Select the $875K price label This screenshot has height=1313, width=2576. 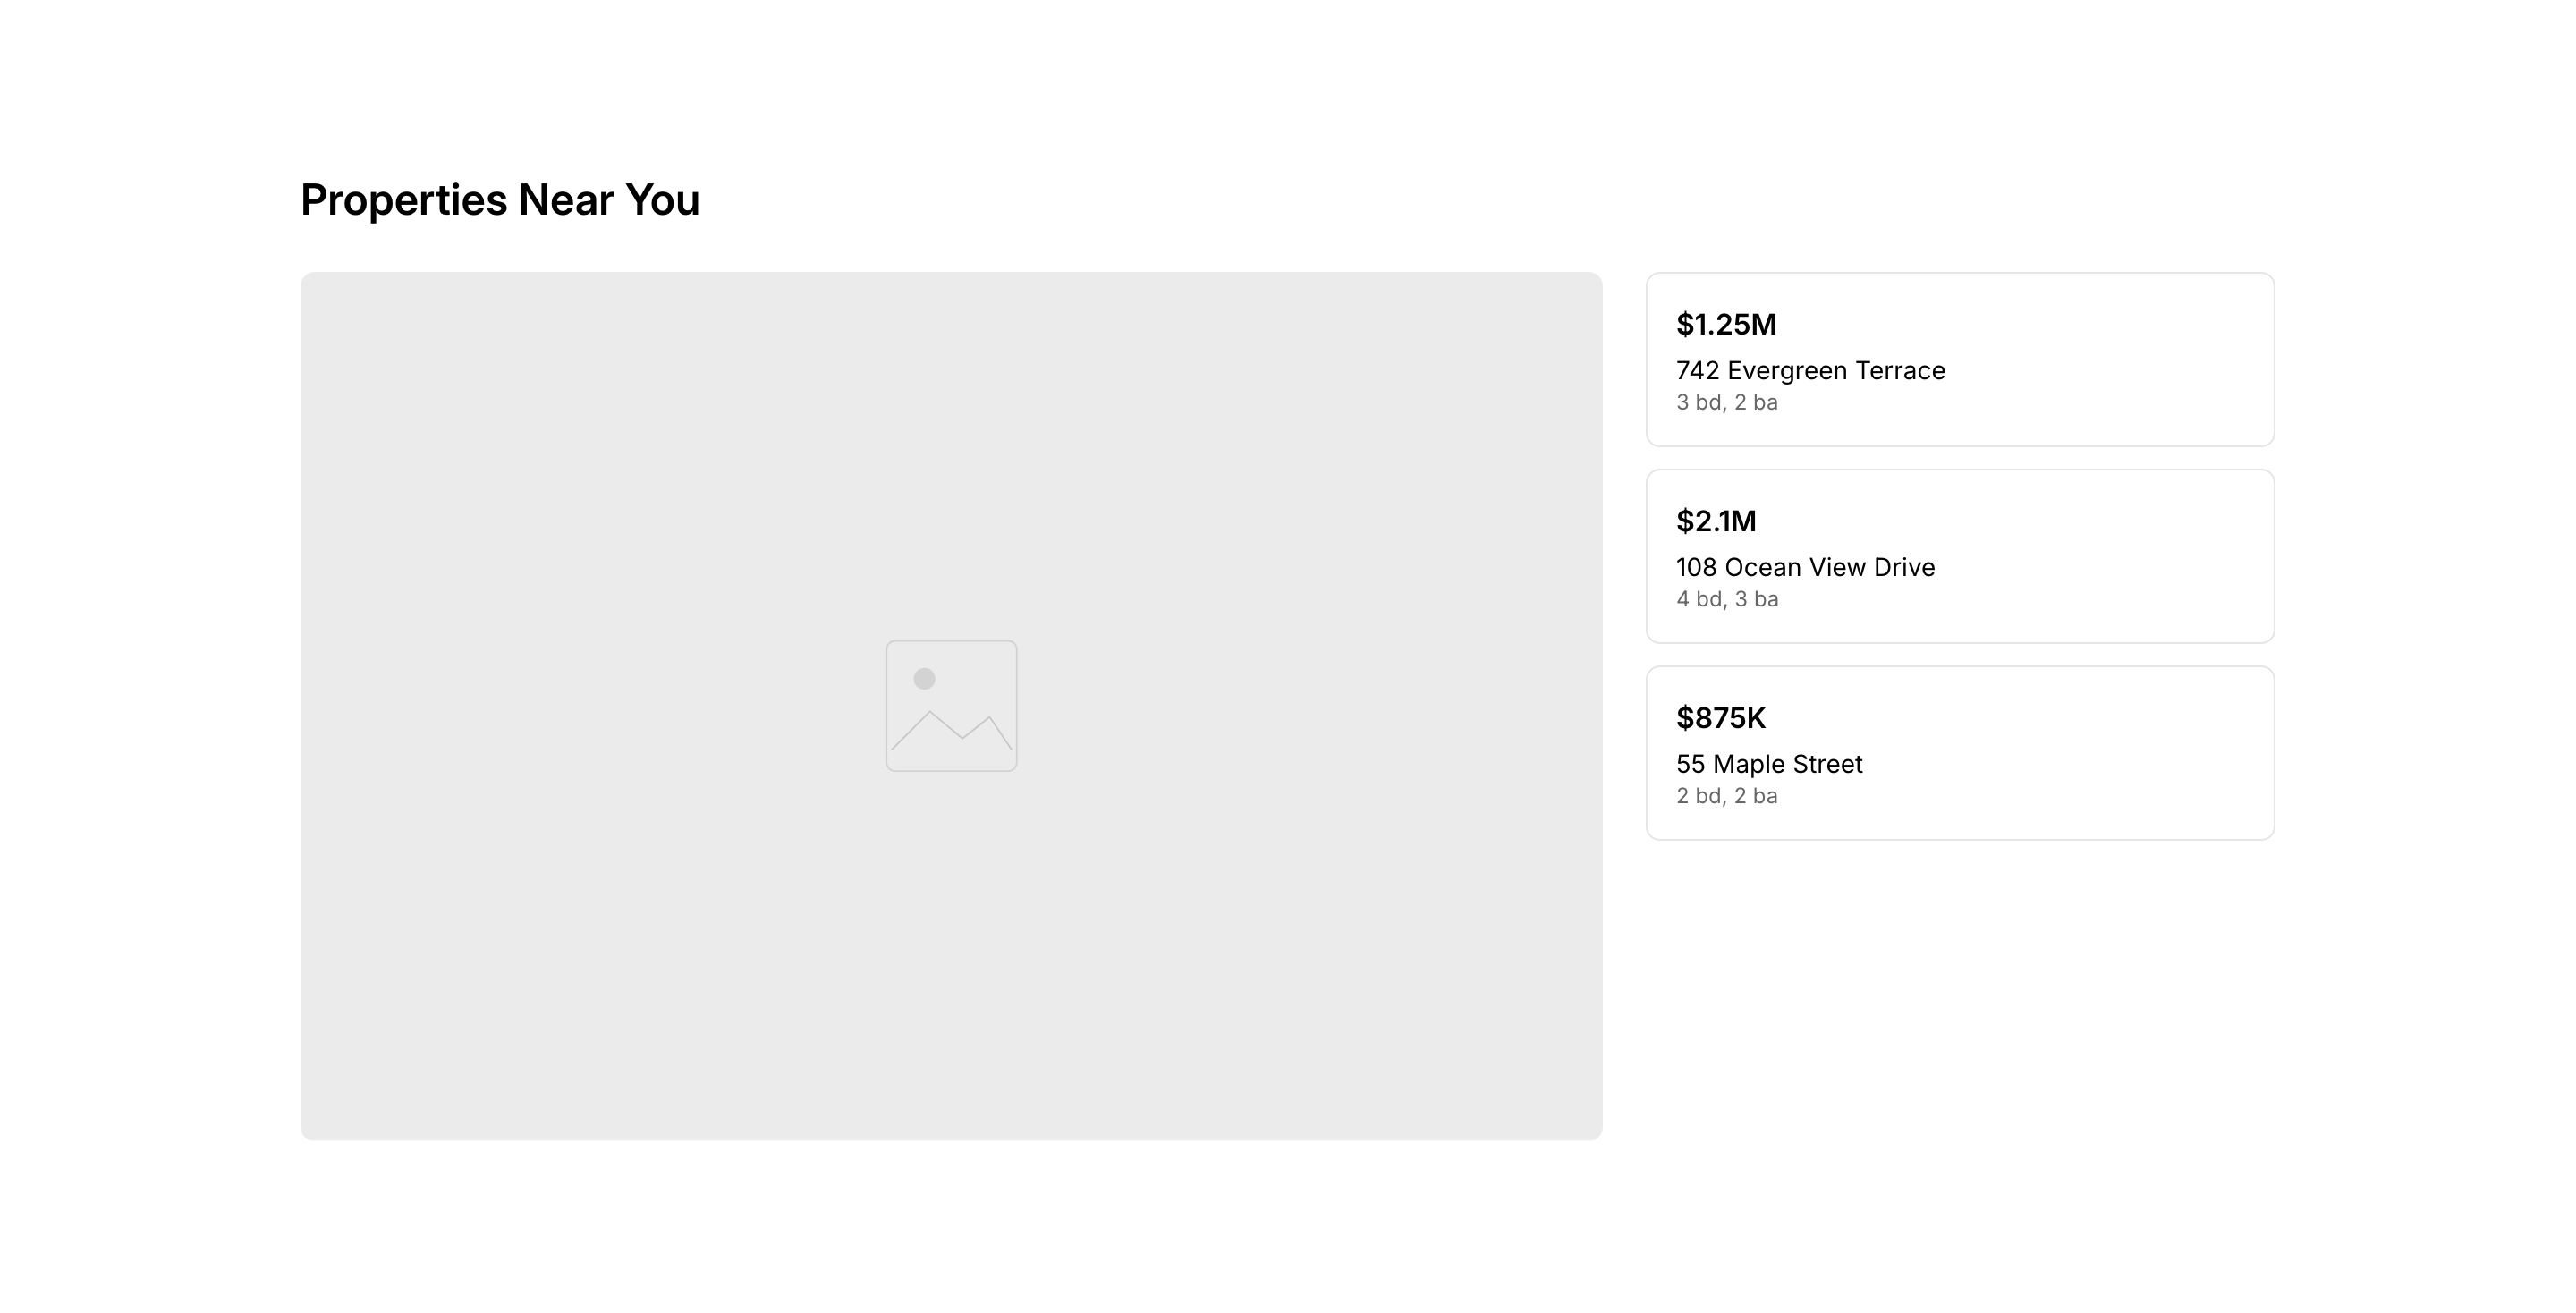click(1721, 718)
